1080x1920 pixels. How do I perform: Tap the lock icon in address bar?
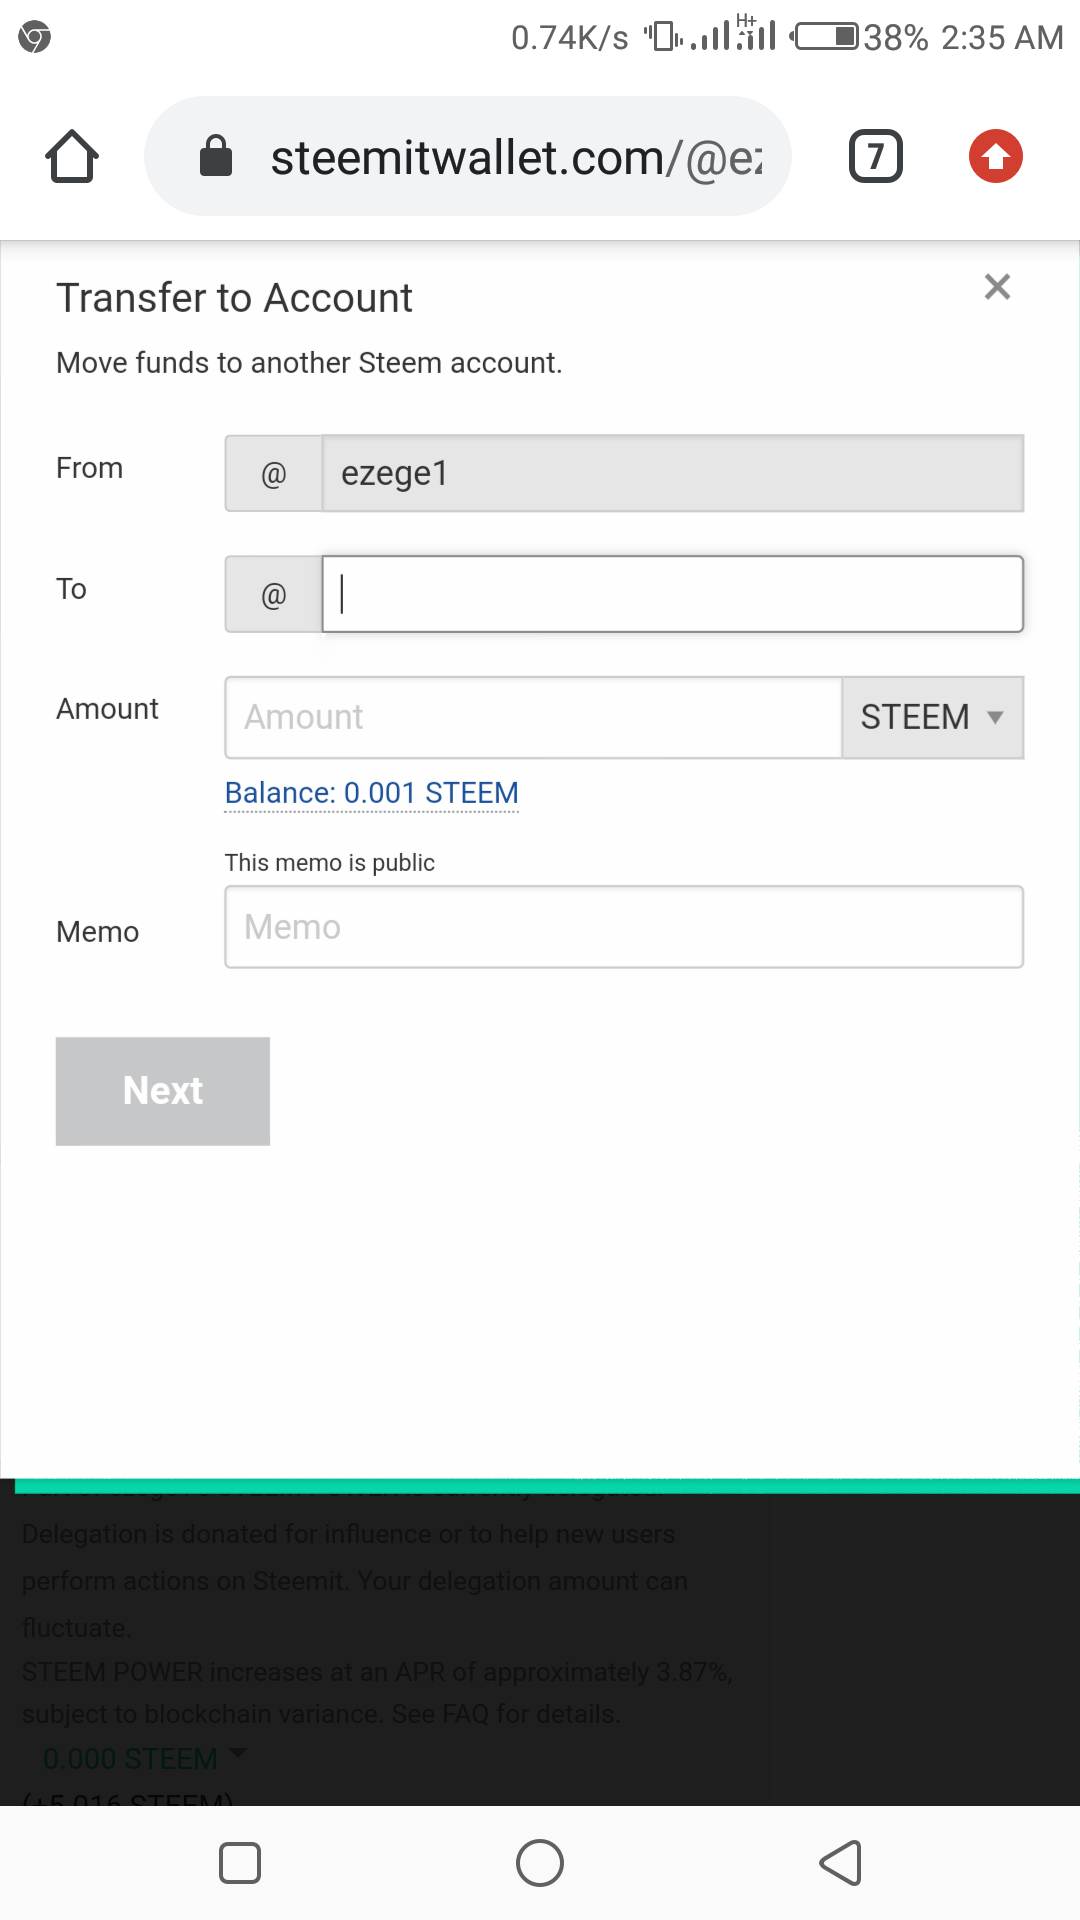(216, 156)
